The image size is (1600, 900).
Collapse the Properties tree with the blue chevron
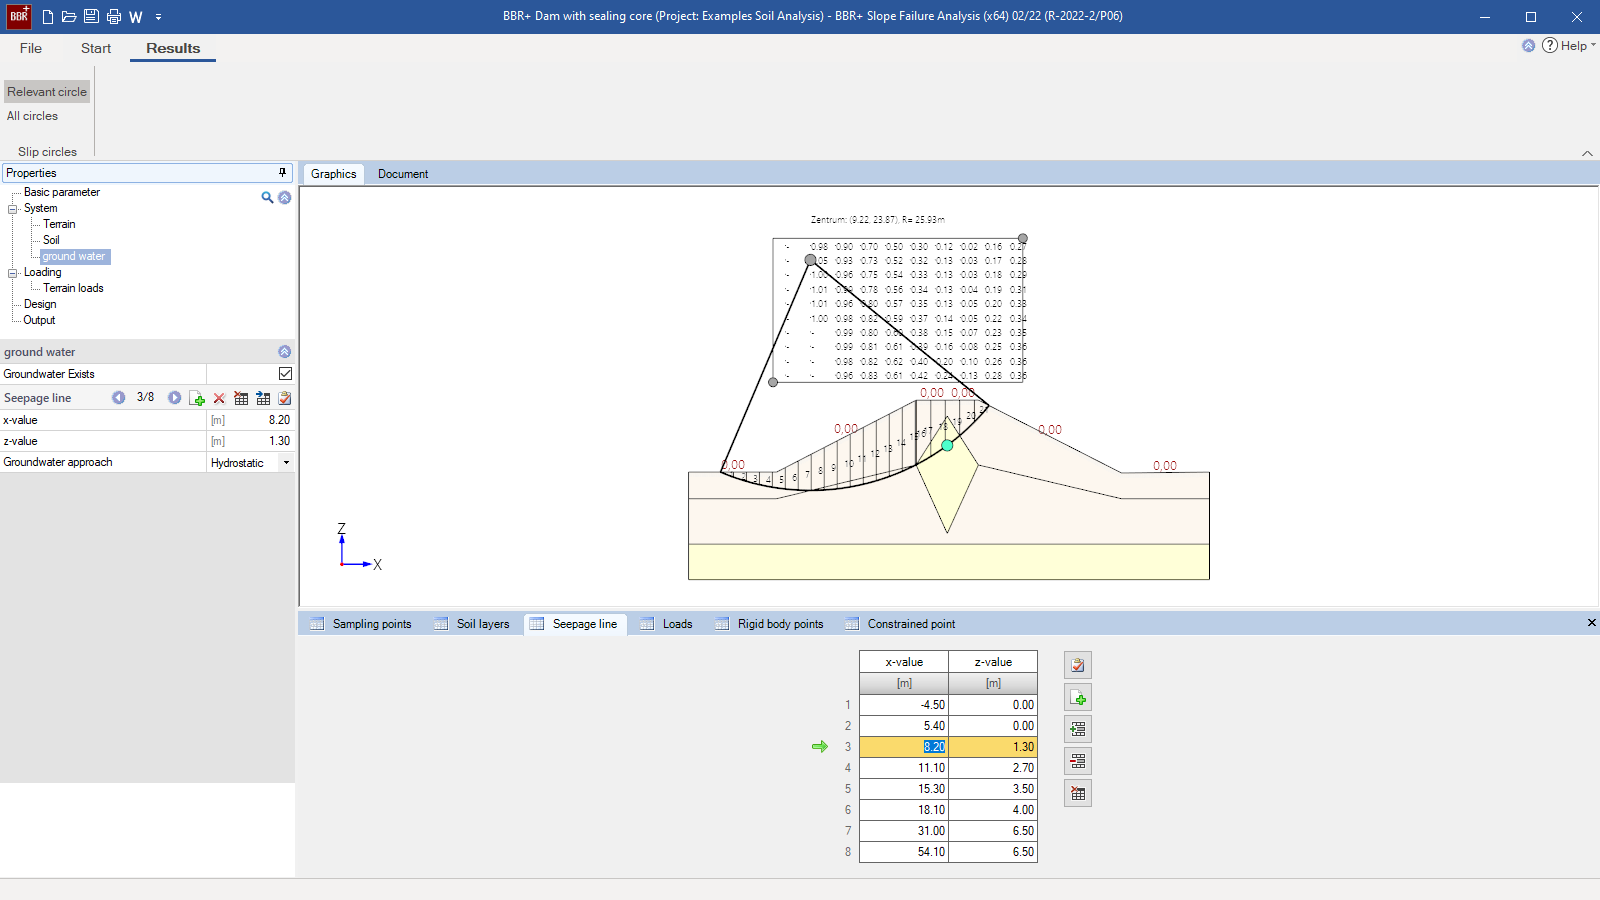click(x=285, y=198)
